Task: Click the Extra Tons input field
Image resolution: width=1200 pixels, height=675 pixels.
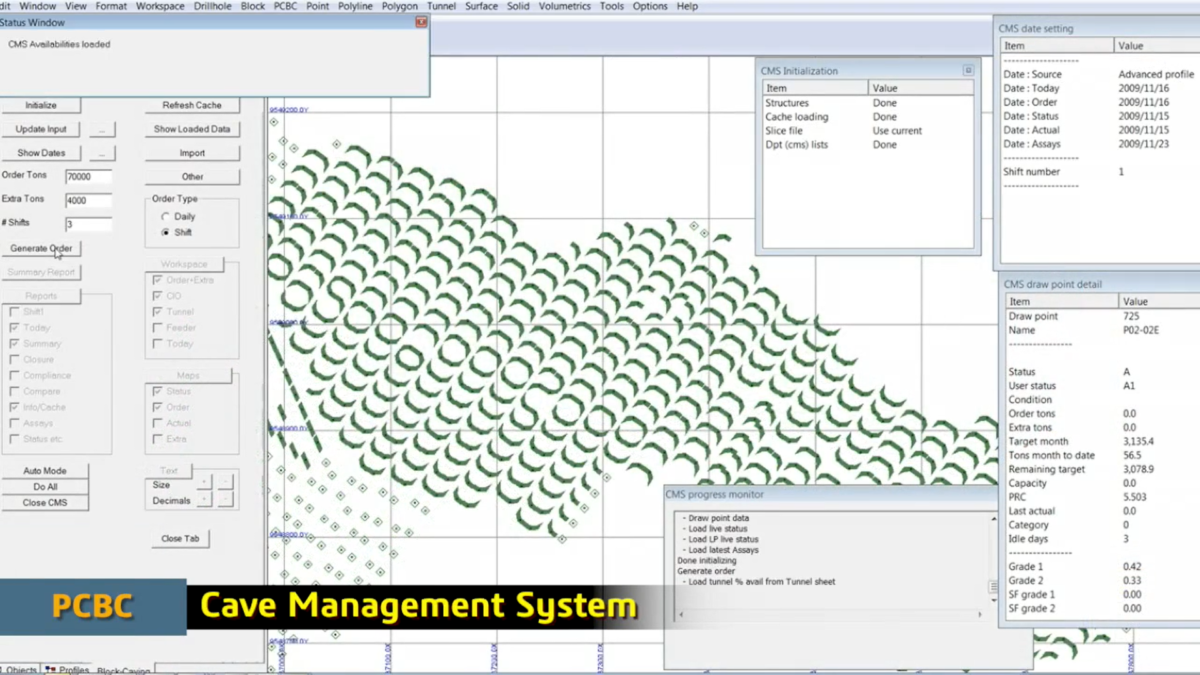Action: pyautogui.click(x=88, y=201)
